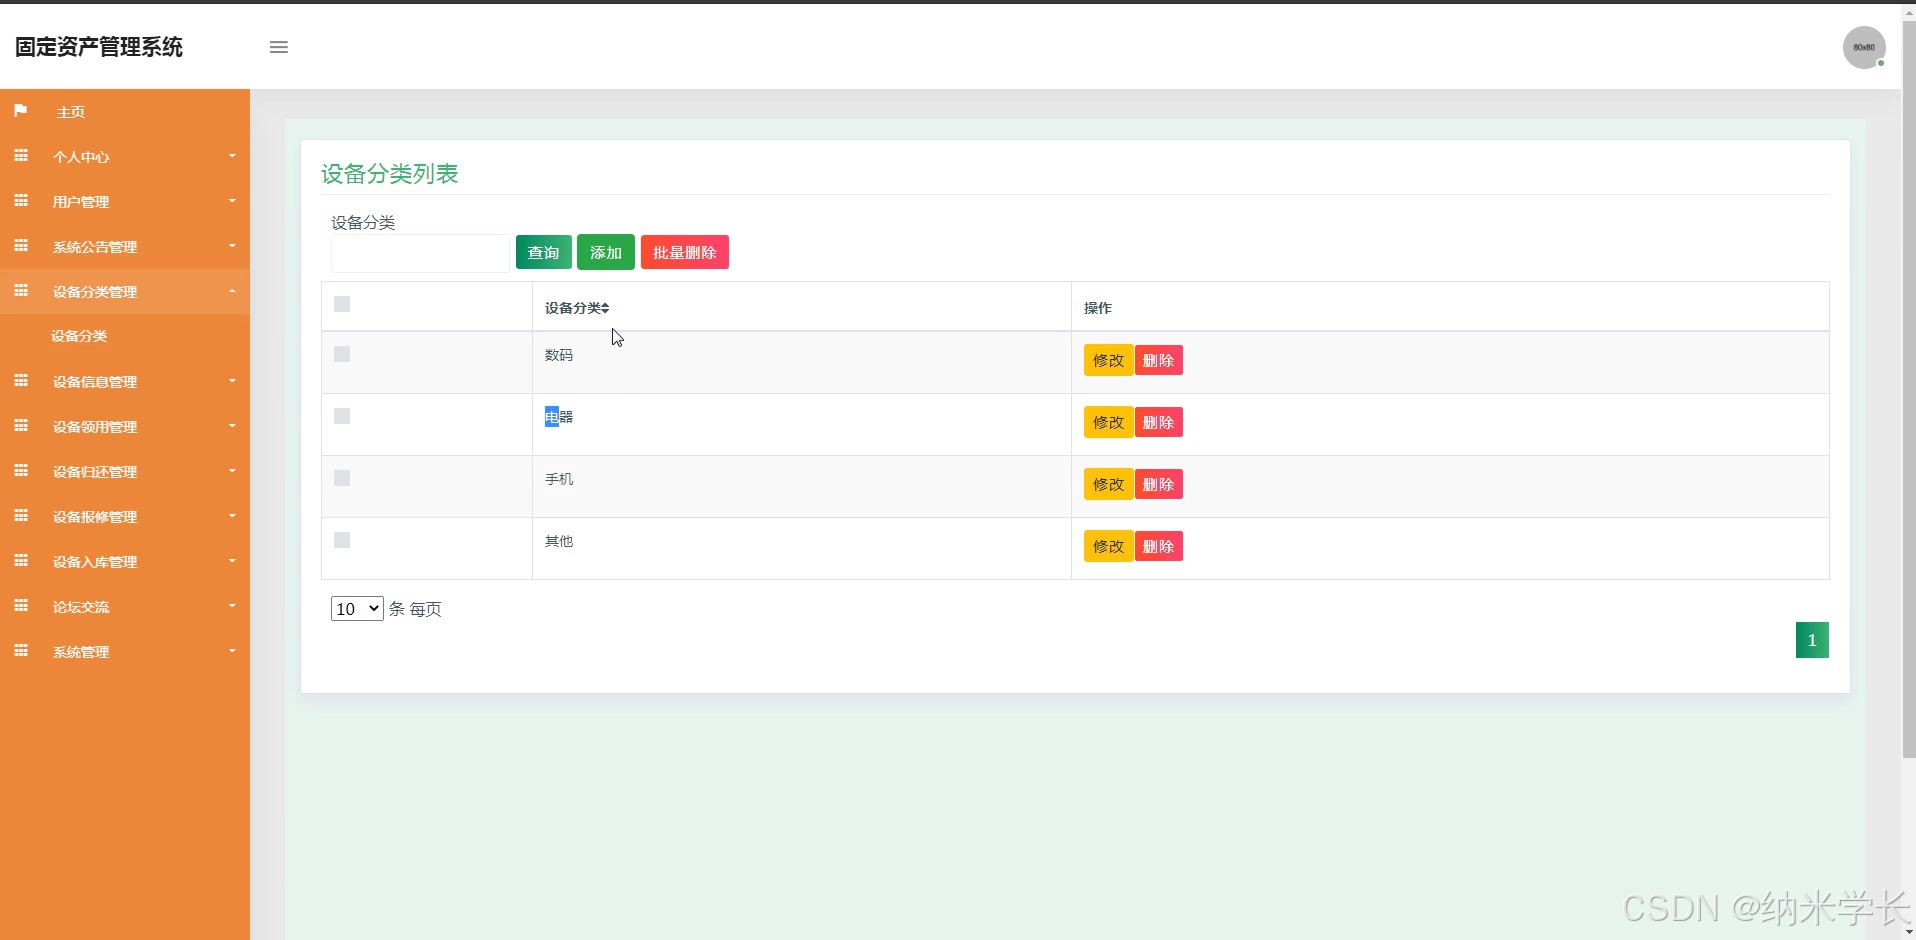This screenshot has height=940, width=1916.
Task: Open the user avatar in header
Action: click(x=1864, y=47)
